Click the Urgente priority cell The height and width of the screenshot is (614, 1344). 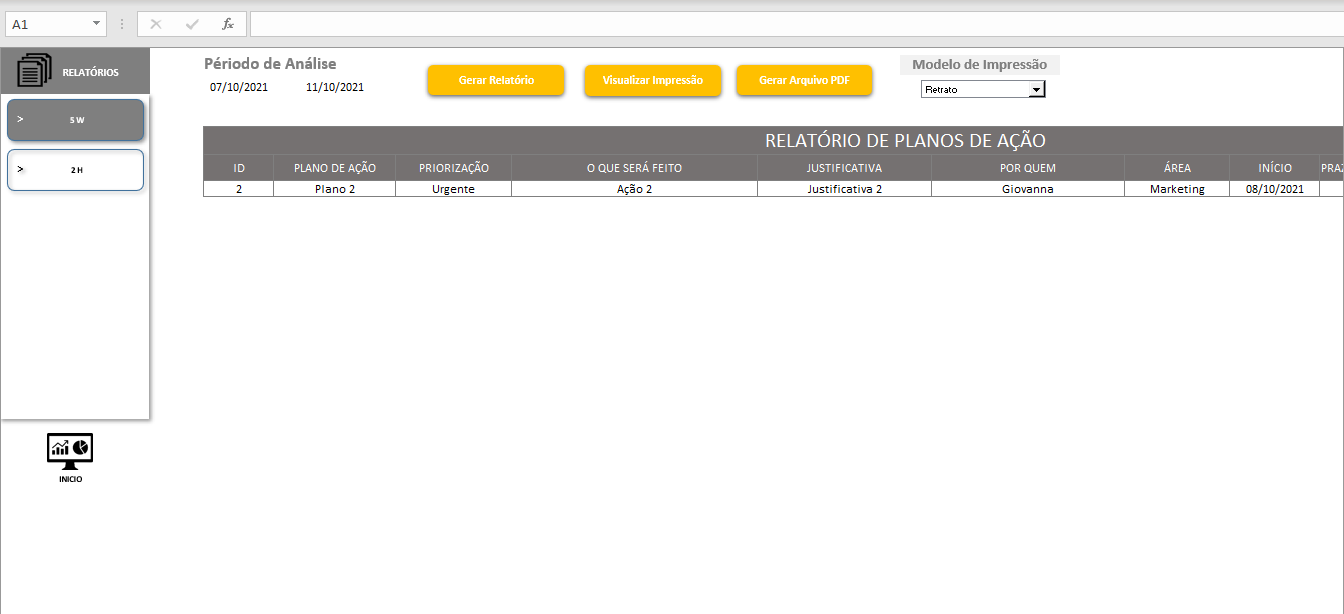(453, 189)
